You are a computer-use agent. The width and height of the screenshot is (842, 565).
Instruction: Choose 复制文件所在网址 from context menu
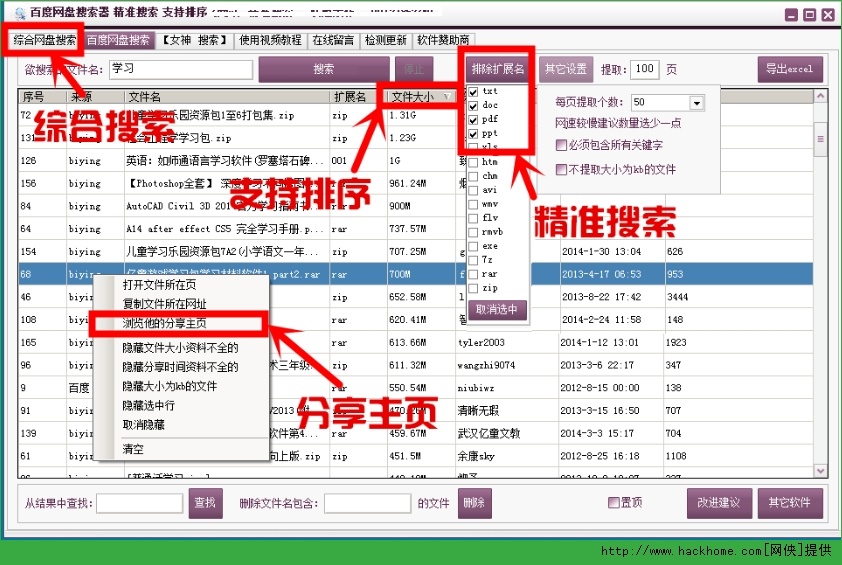tap(181, 304)
